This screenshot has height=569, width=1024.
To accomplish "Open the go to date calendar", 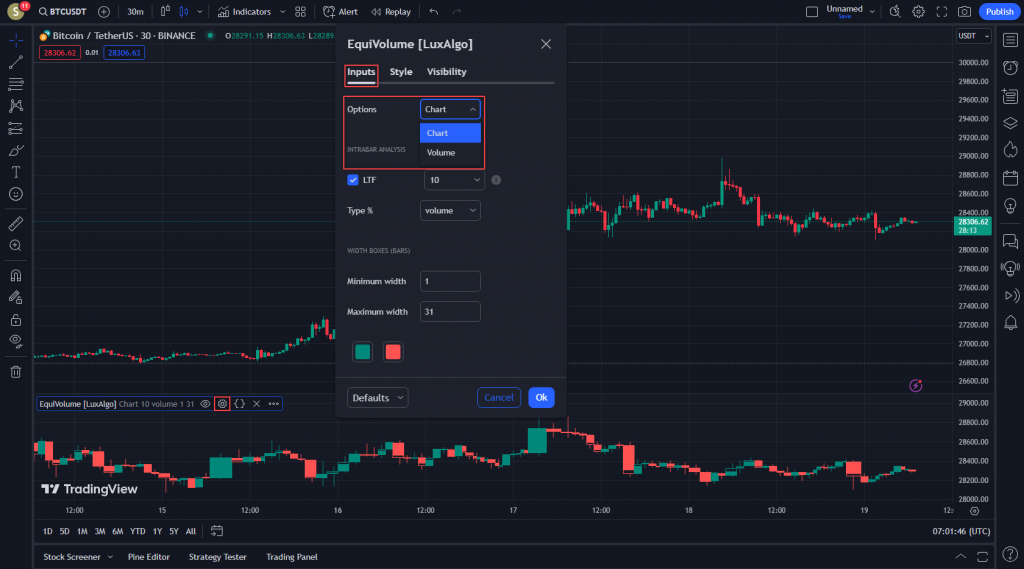I will (217, 531).
